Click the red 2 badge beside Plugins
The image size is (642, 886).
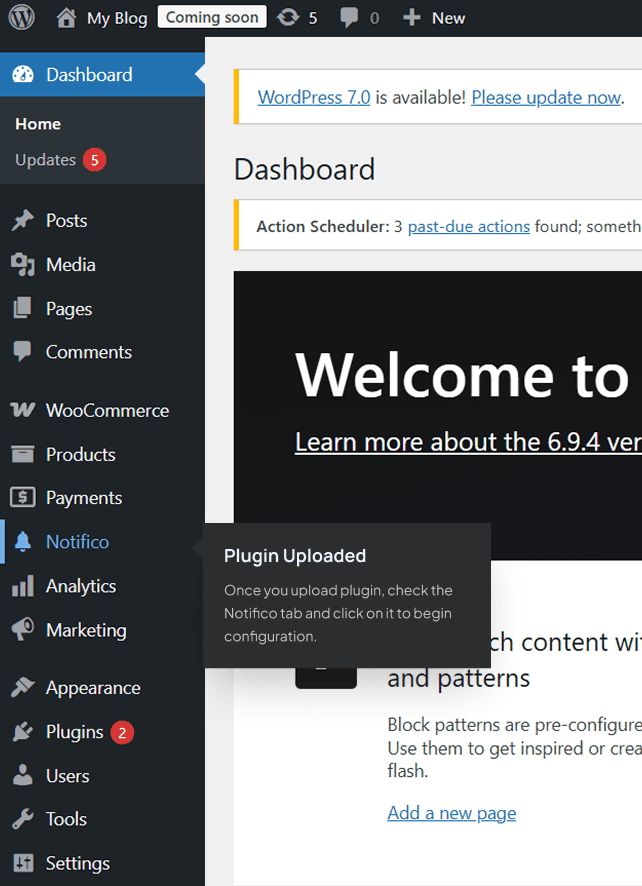coord(122,732)
